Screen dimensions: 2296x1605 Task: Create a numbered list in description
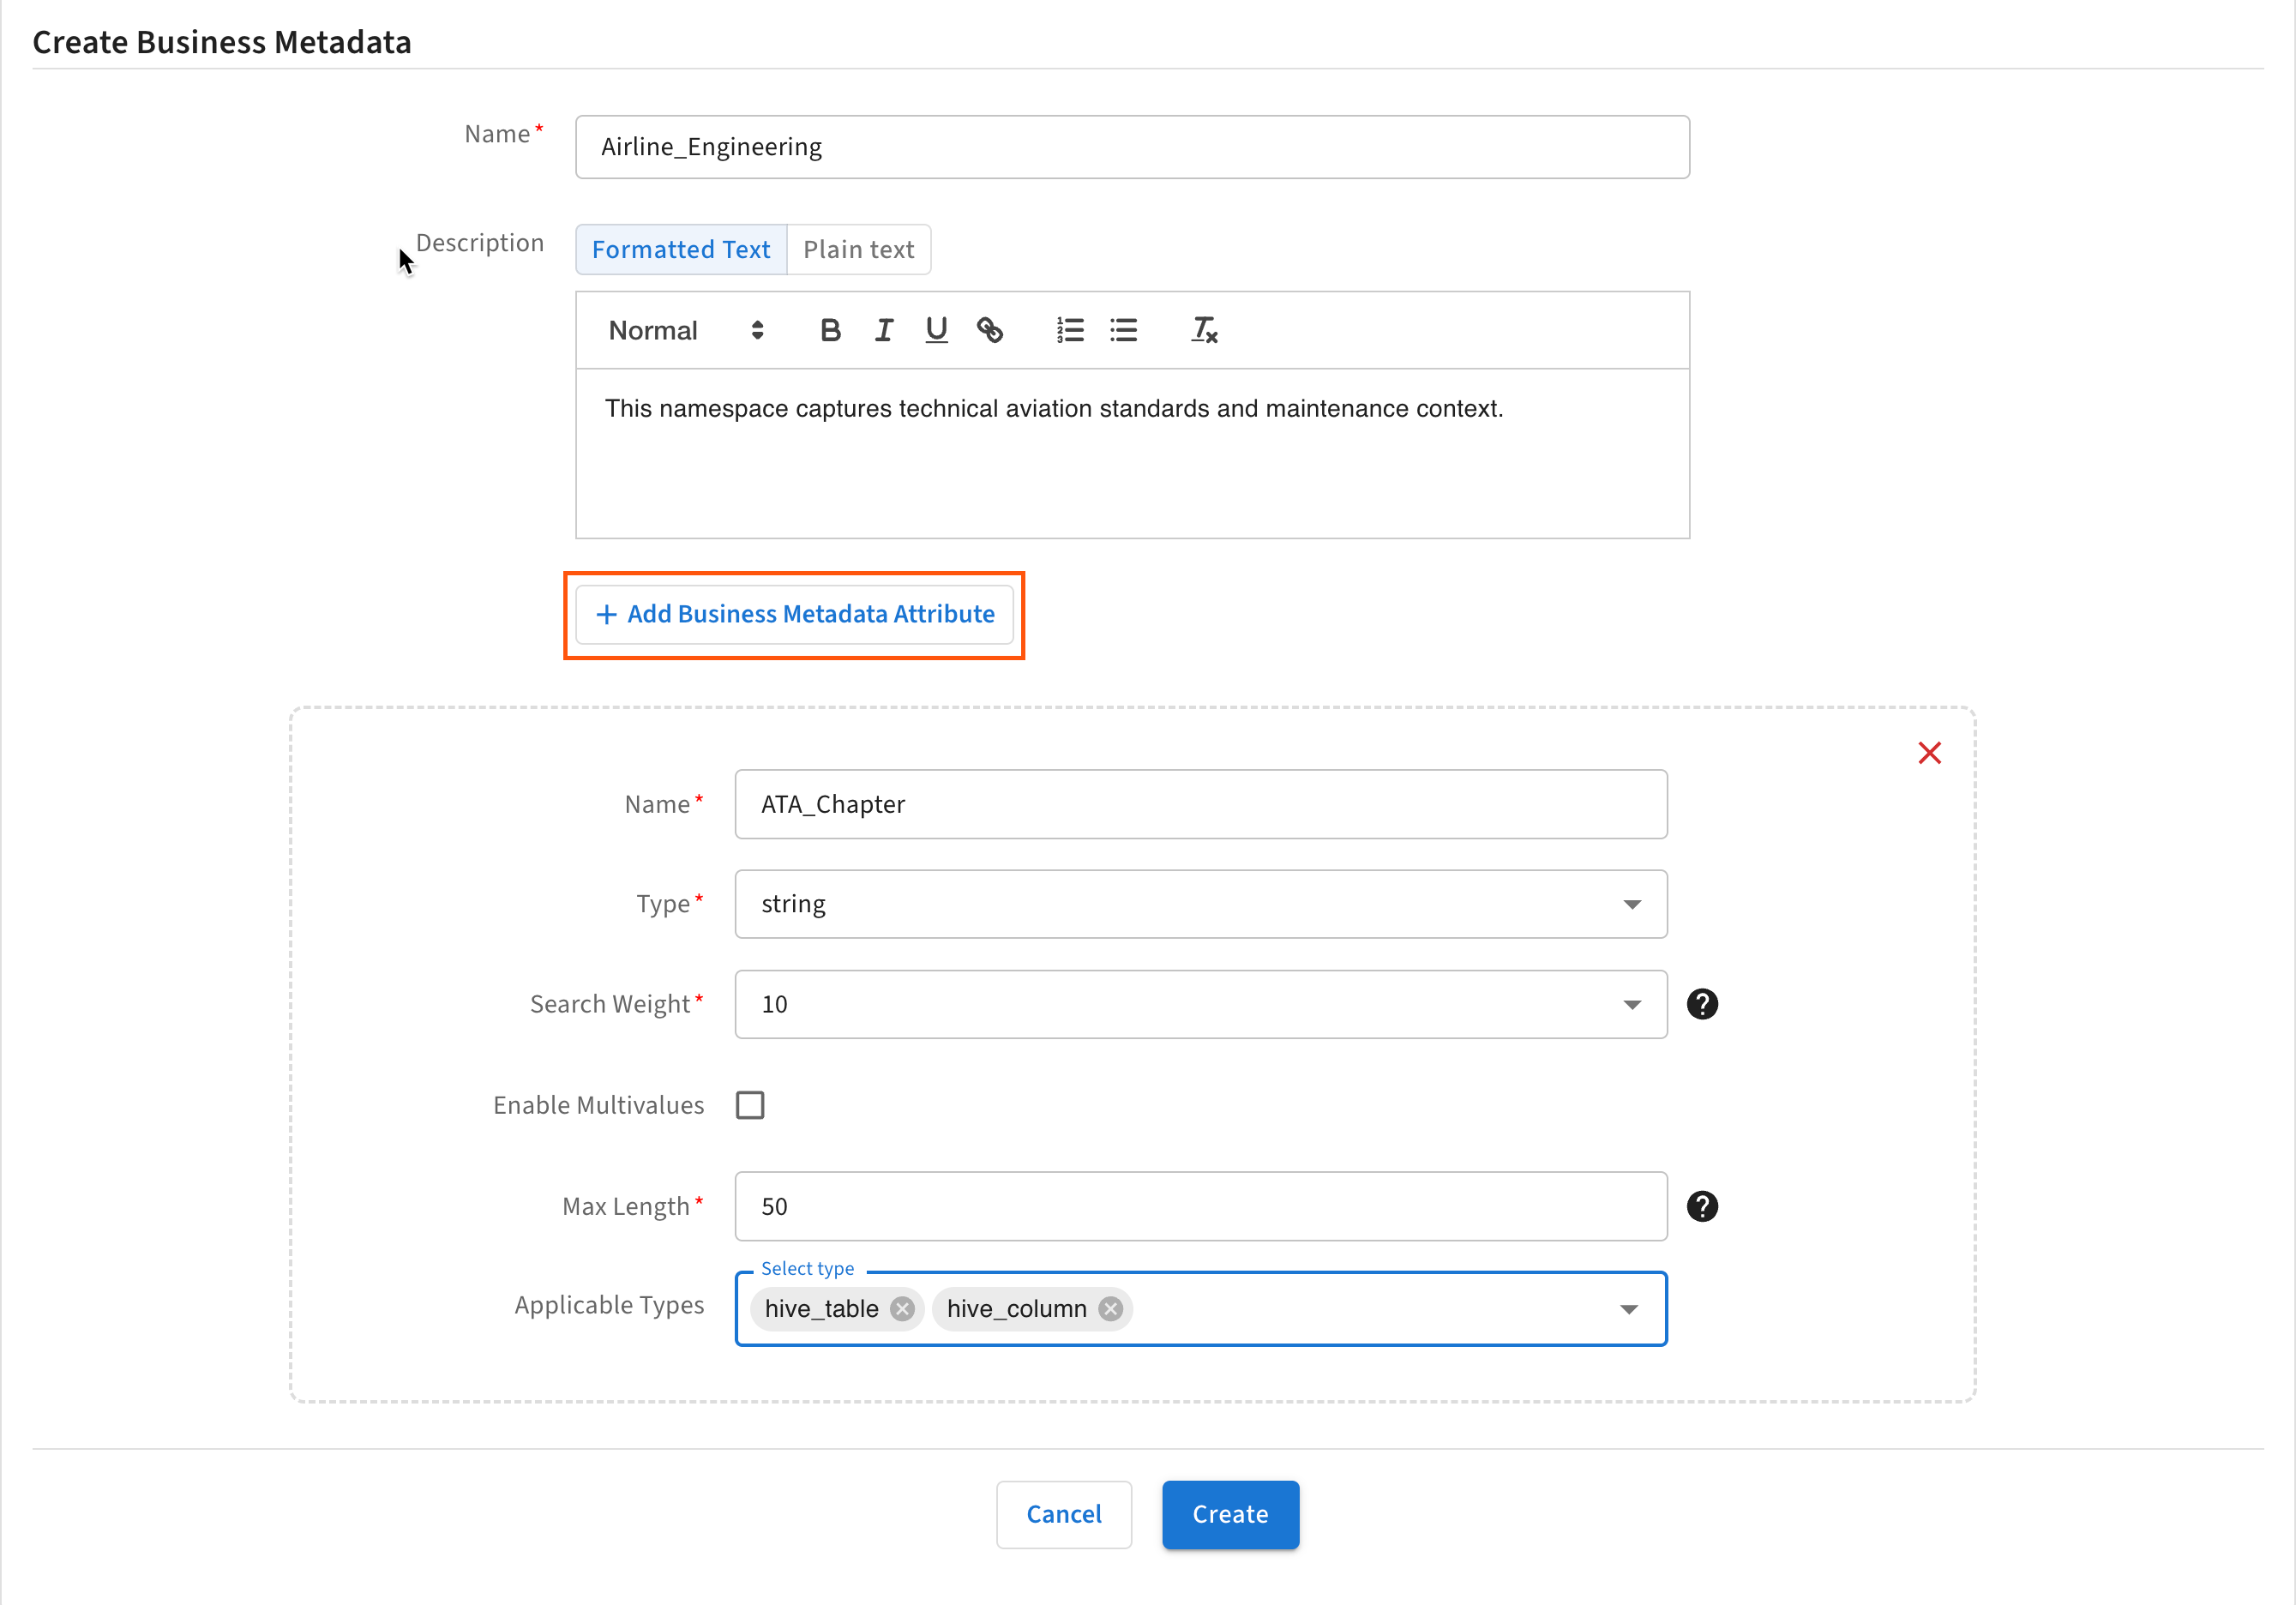coord(1069,330)
